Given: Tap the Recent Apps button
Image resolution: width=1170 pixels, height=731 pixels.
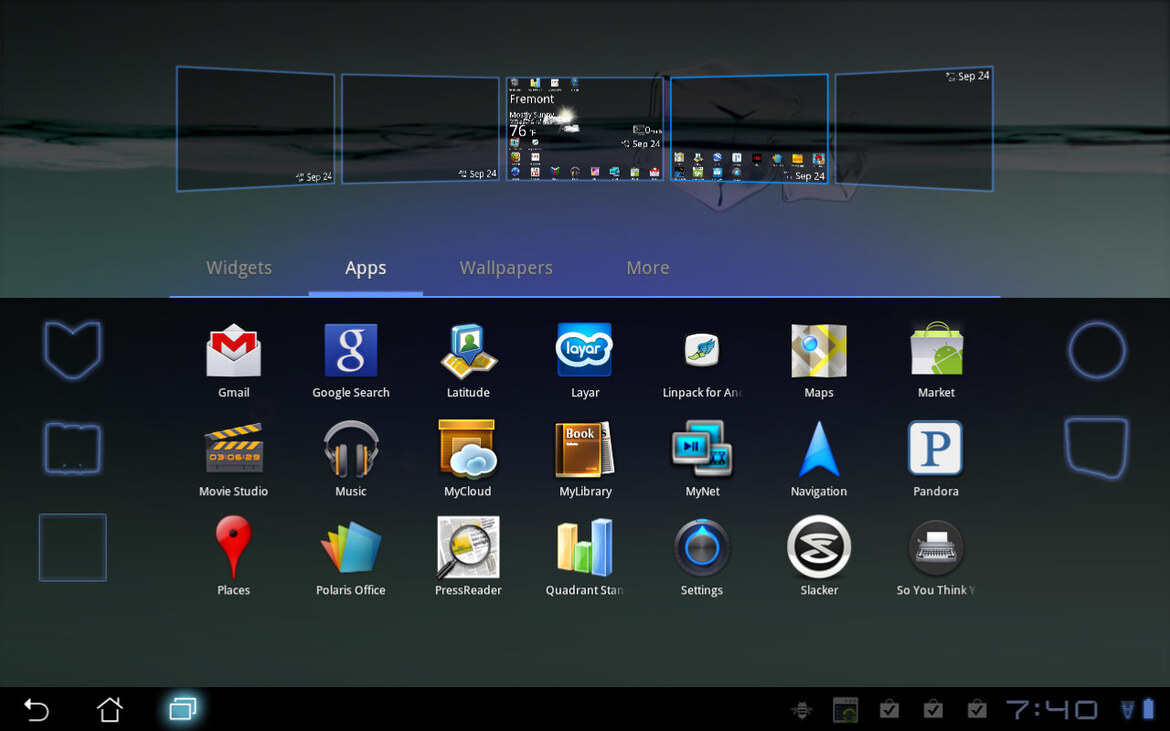Looking at the screenshot, I should pos(183,709).
